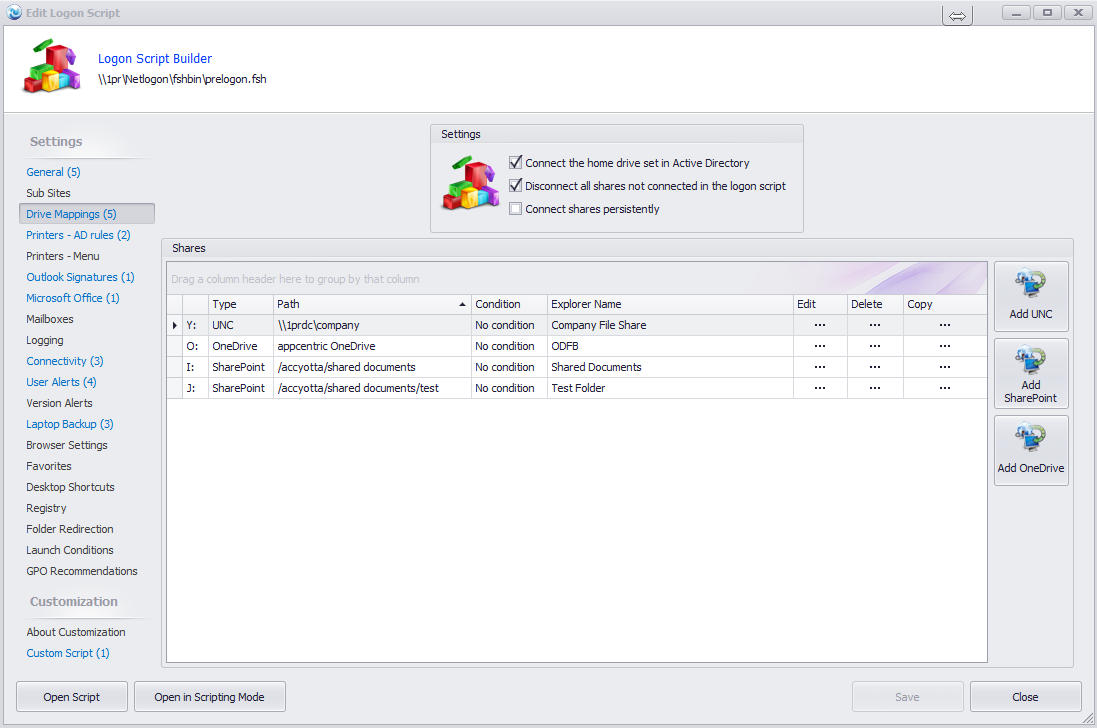Click Open in Scripting Mode button
This screenshot has height=728, width=1097.
210,697
